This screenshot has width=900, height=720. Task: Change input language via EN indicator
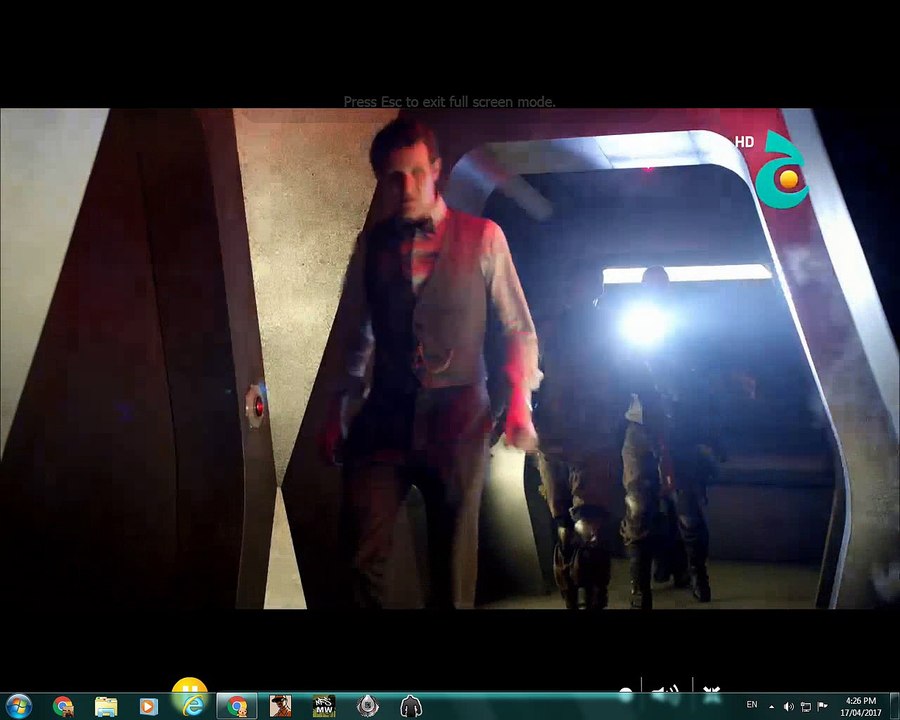(x=752, y=704)
